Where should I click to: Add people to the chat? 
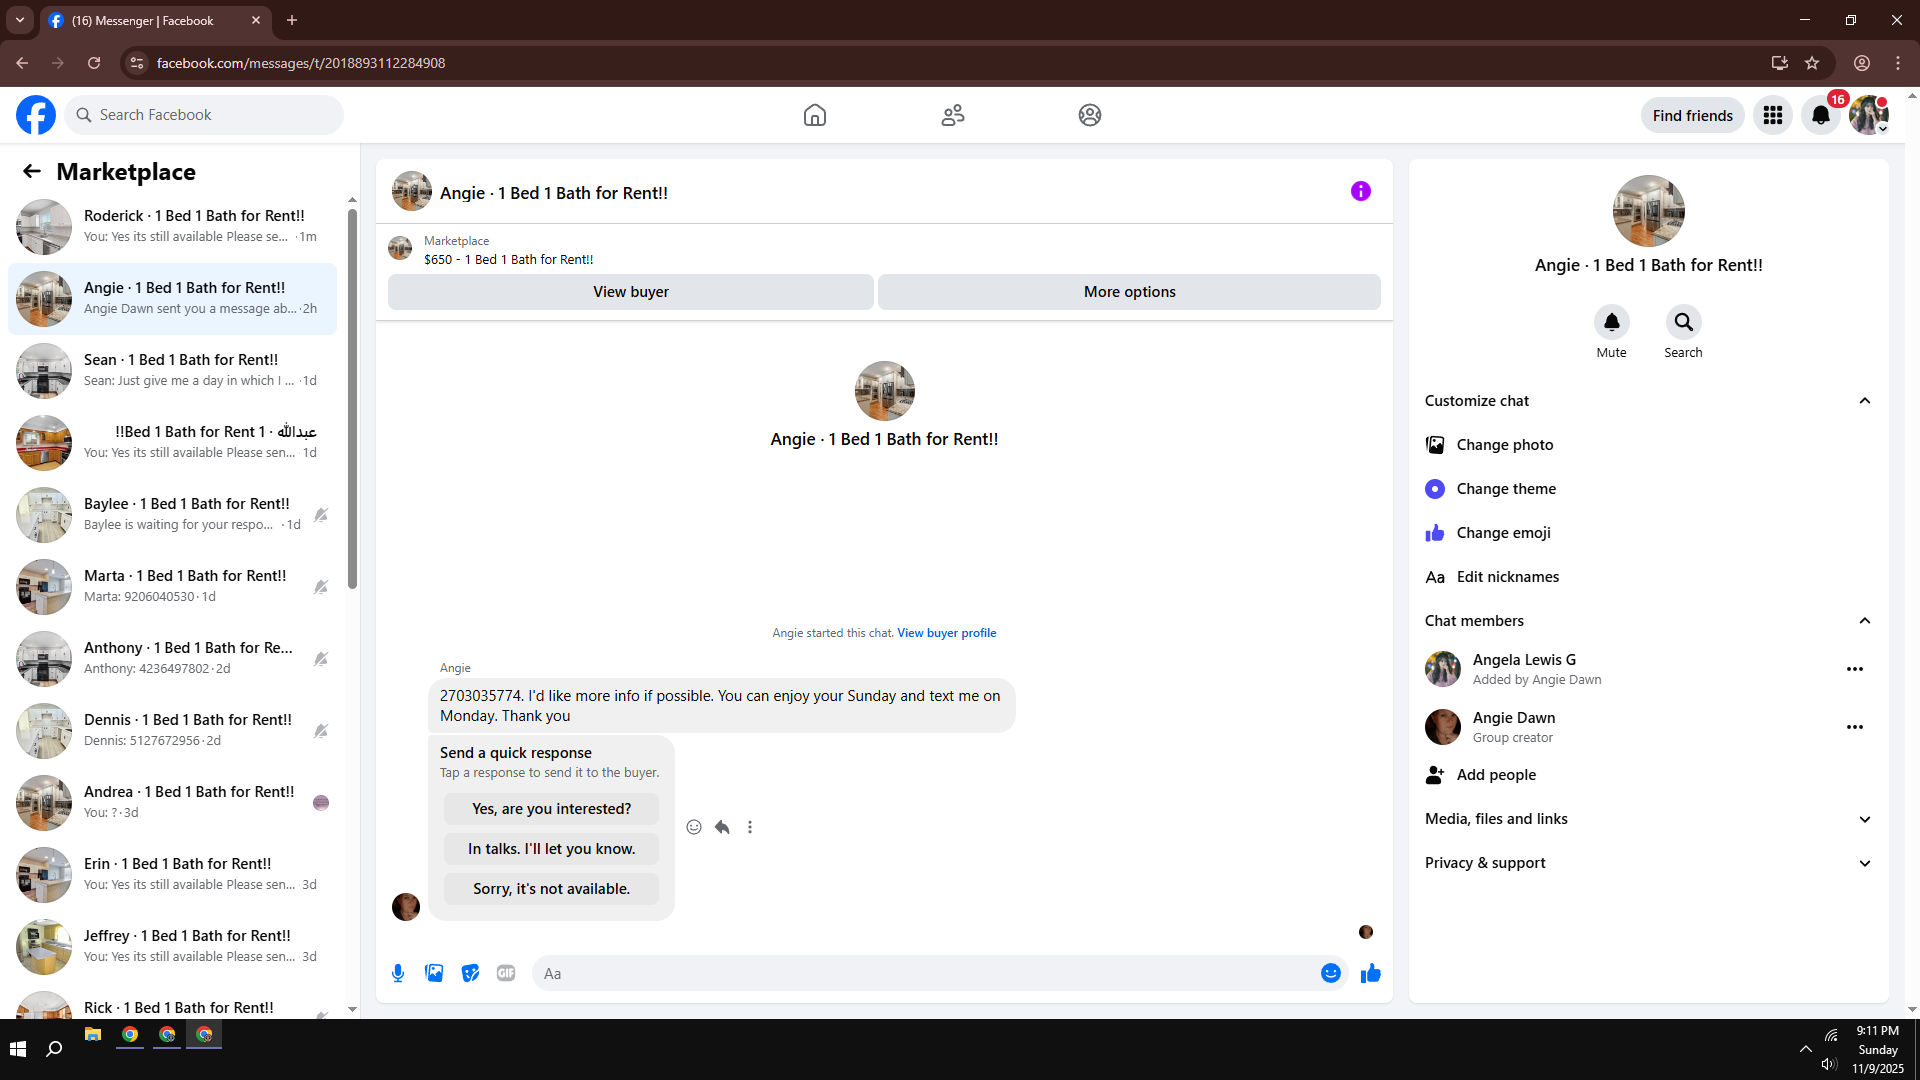click(x=1649, y=775)
